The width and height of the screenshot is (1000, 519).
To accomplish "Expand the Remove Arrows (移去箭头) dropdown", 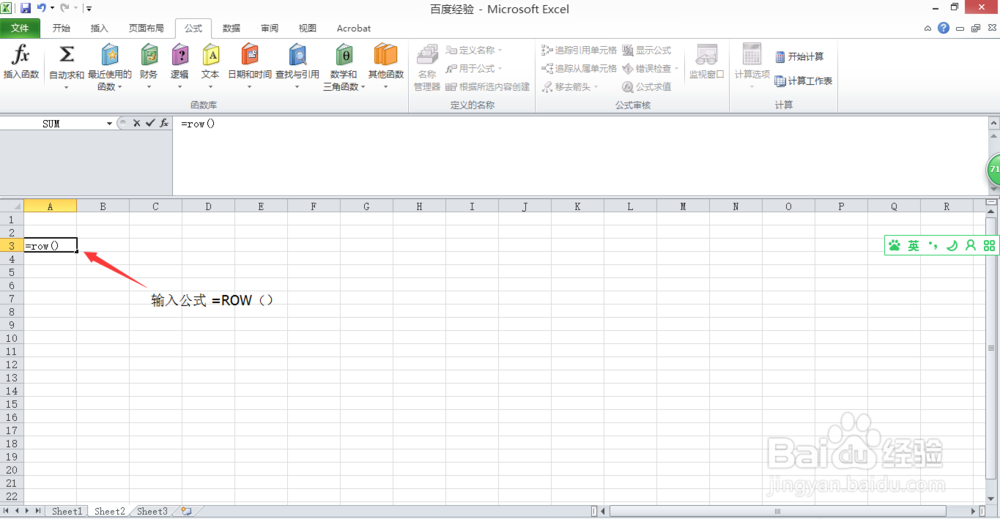I will (596, 87).
